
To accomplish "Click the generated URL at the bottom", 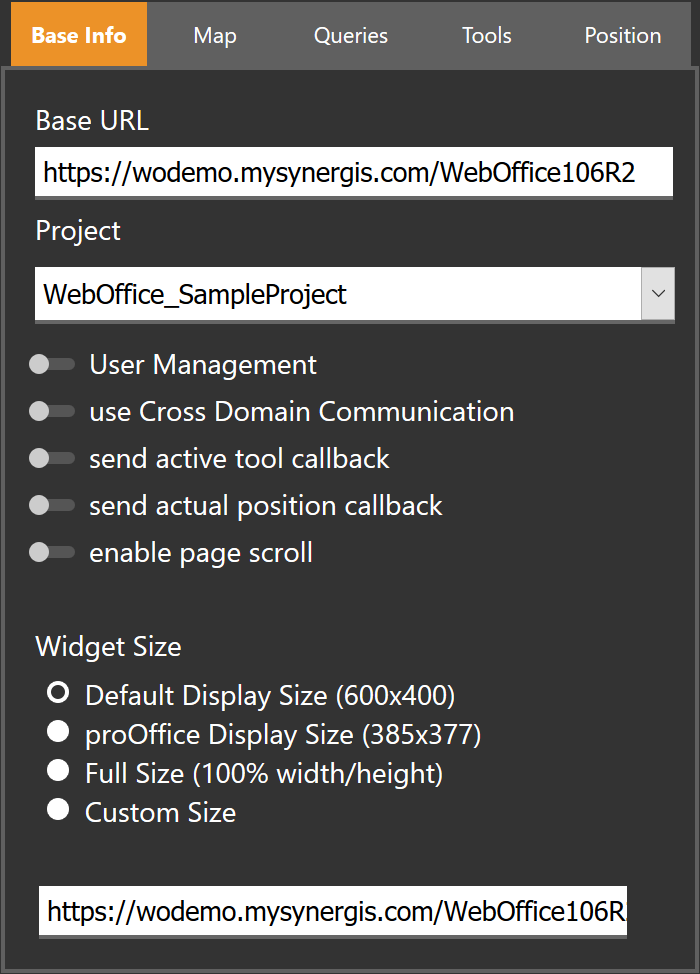I will coord(333,911).
